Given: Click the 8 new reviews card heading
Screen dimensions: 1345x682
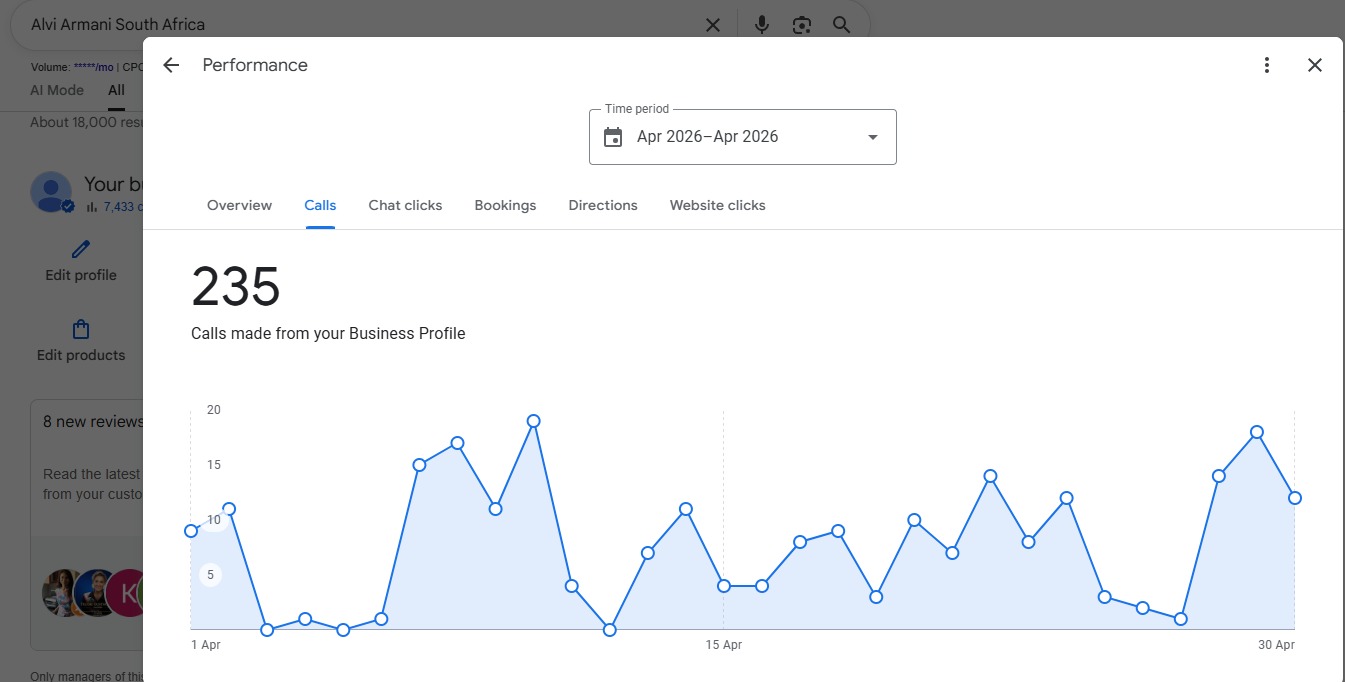Looking at the screenshot, I should 93,422.
